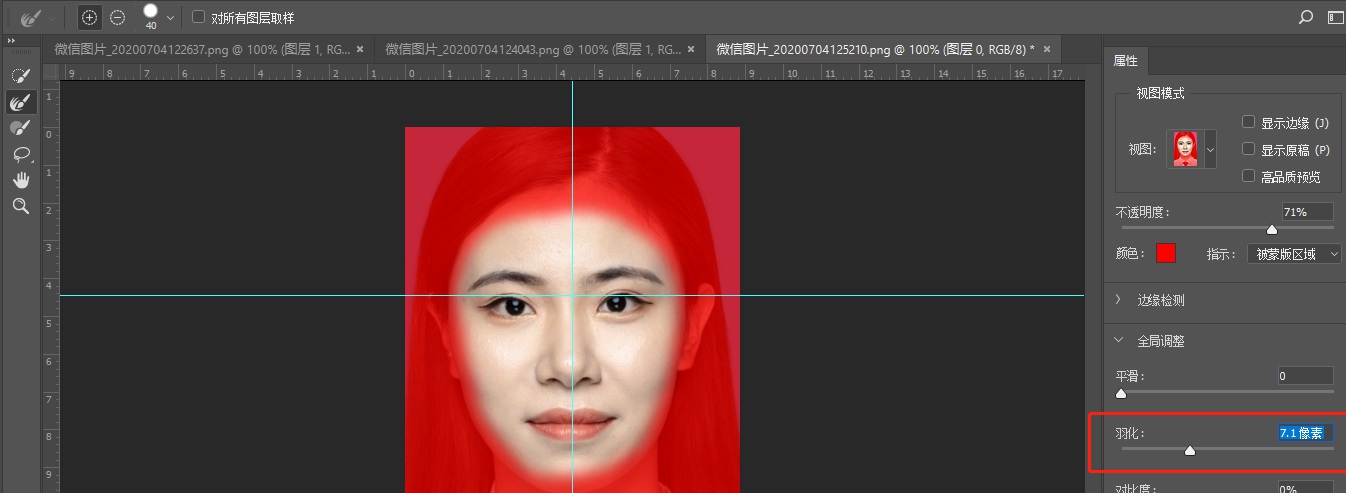
Task: Click the 羽化 value input field
Action: pos(1304,433)
